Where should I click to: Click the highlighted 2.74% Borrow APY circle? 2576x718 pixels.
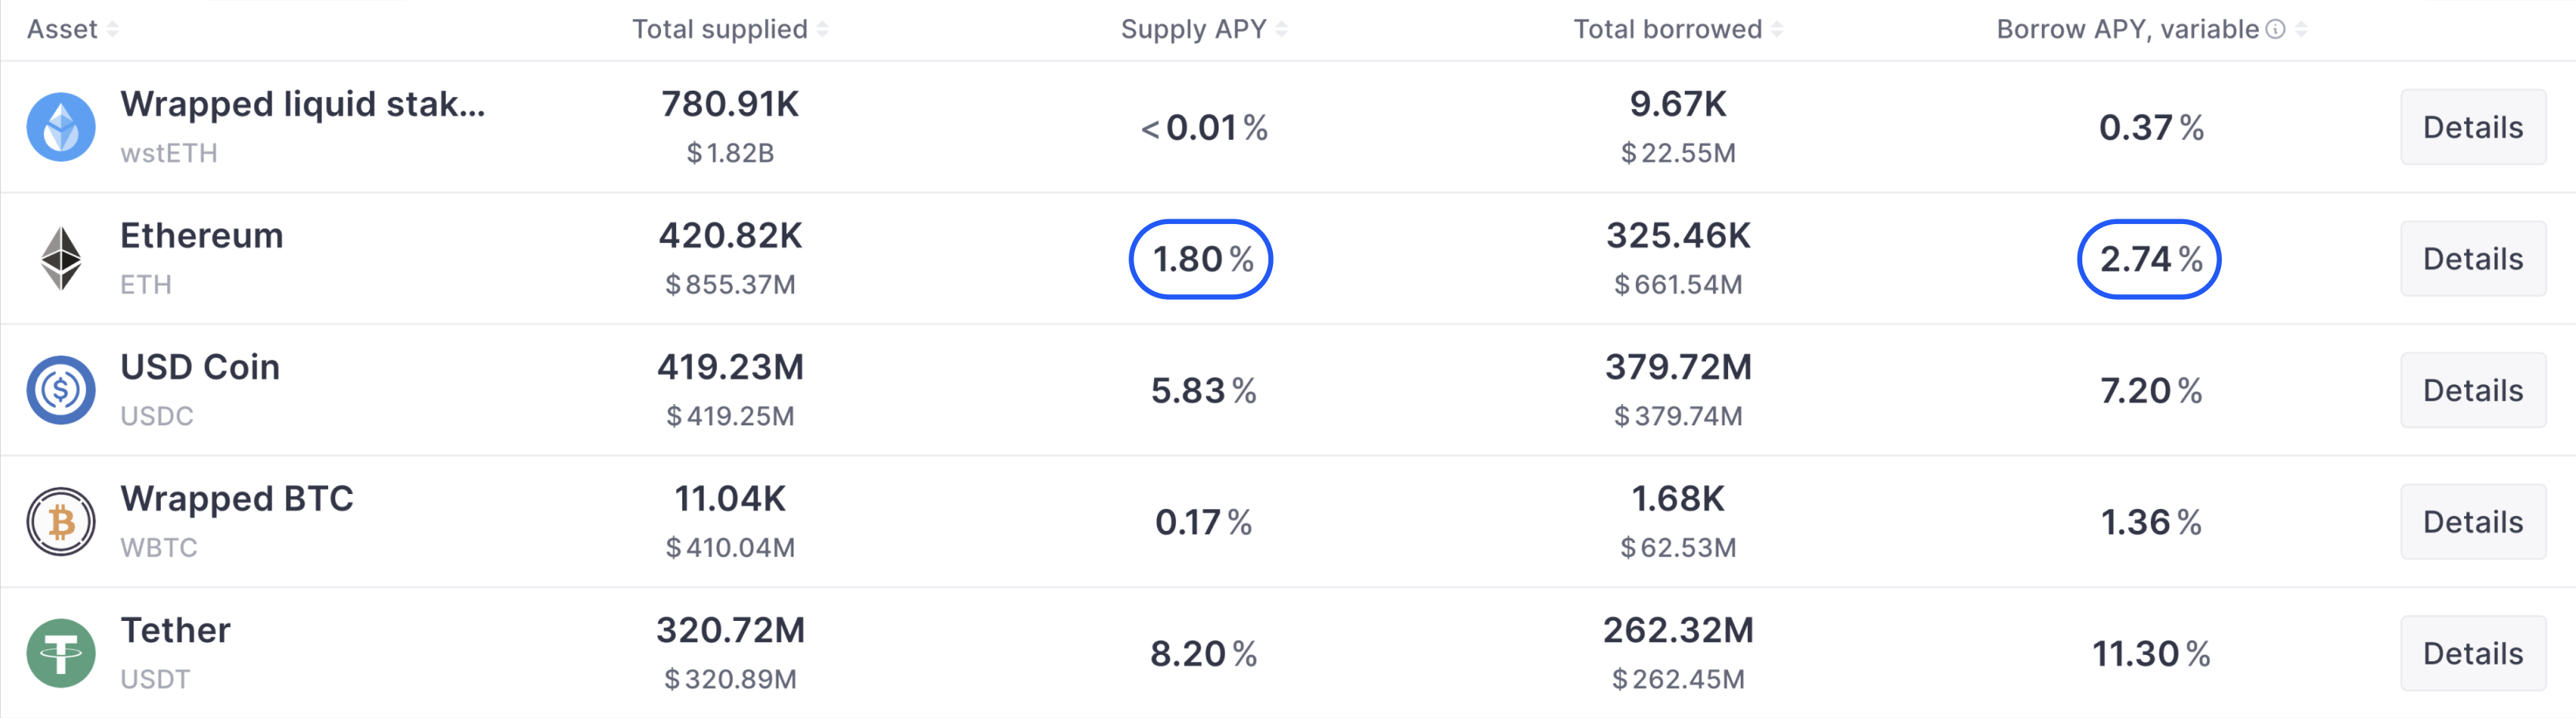[2149, 258]
